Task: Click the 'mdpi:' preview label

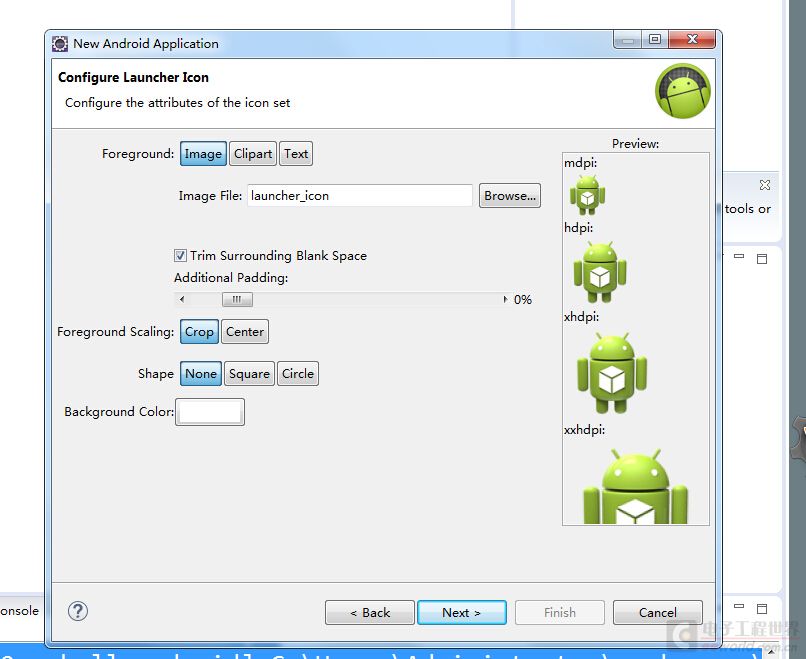Action: coord(580,163)
